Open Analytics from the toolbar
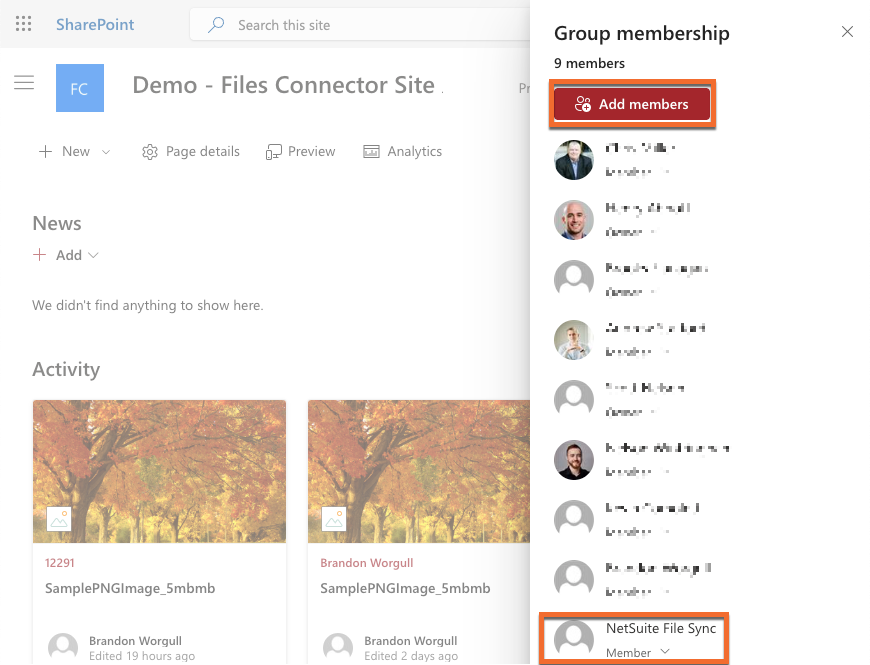The image size is (870, 665). [x=402, y=151]
